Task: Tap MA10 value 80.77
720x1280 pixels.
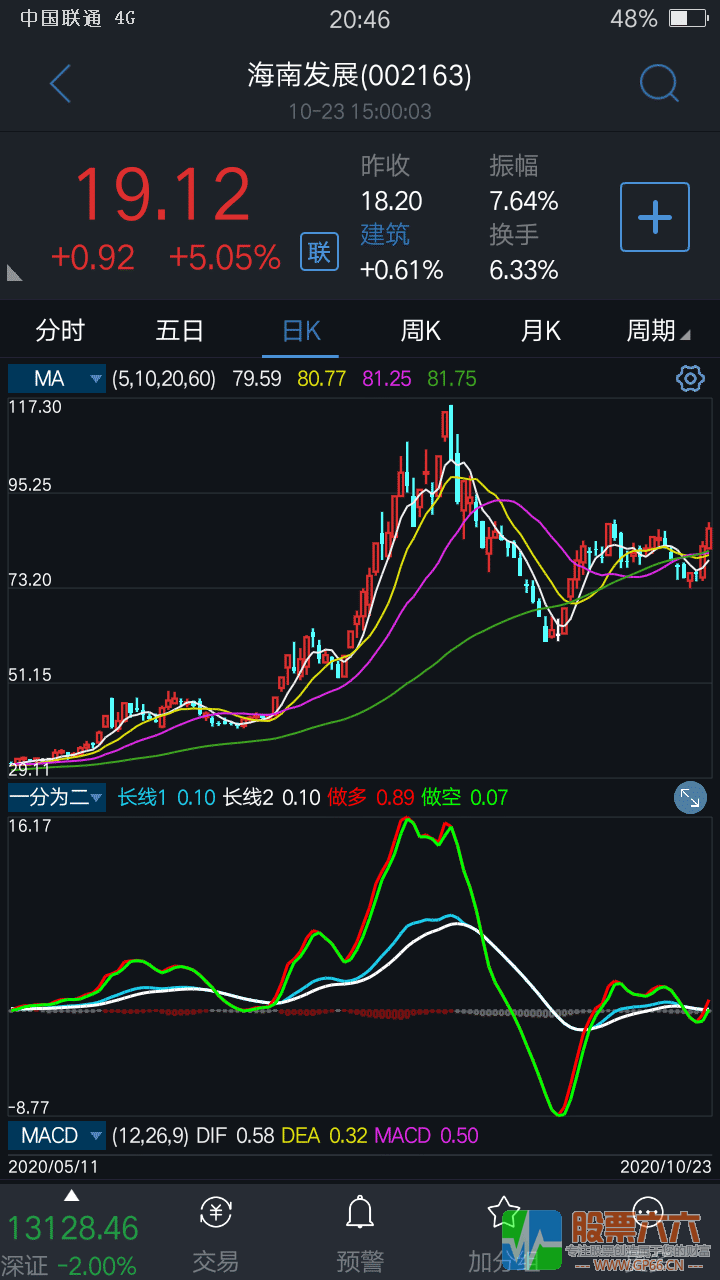Action: pos(321,379)
